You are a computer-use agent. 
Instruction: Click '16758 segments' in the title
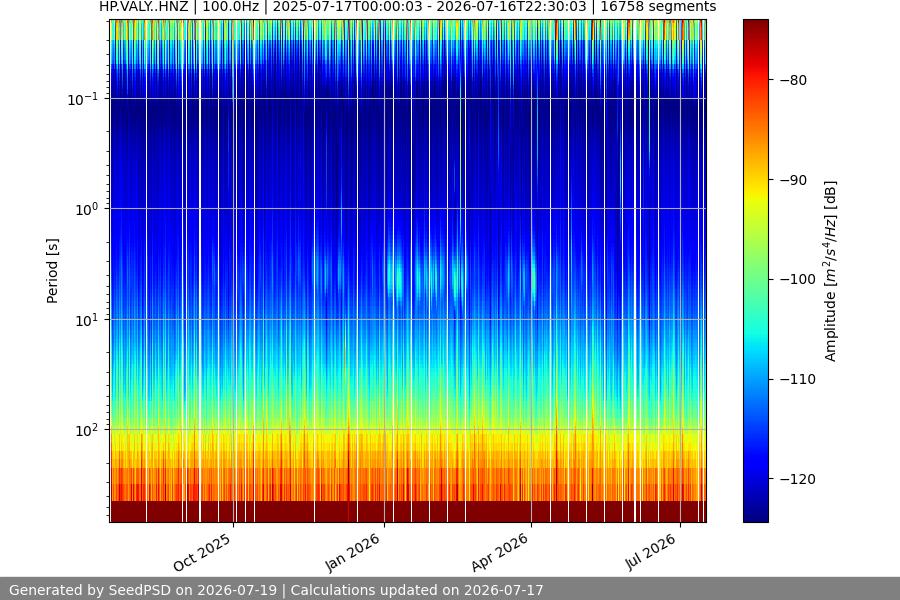(x=658, y=7)
